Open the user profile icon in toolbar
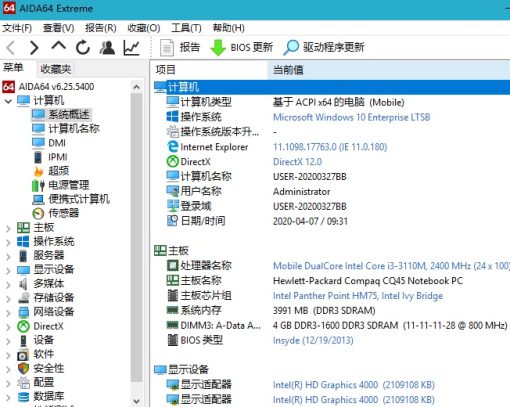The height and width of the screenshot is (407, 510). click(107, 48)
